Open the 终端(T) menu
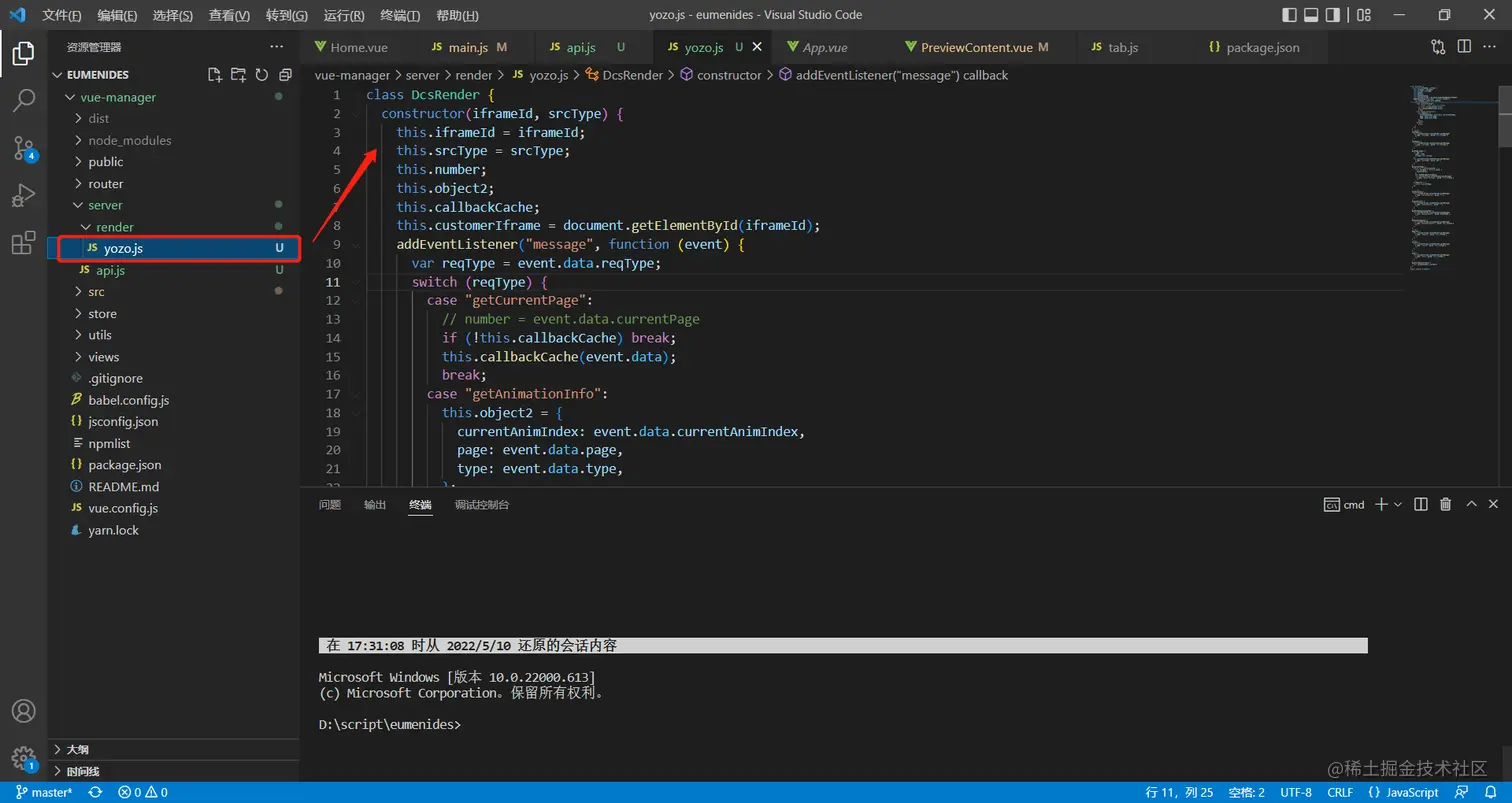The image size is (1512, 803). pos(401,15)
